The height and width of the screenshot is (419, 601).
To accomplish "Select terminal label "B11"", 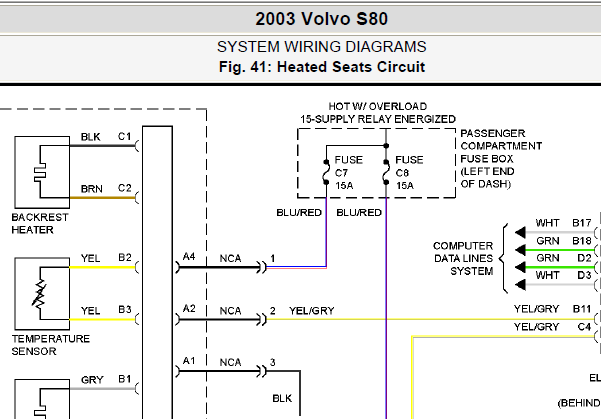I will tap(582, 309).
